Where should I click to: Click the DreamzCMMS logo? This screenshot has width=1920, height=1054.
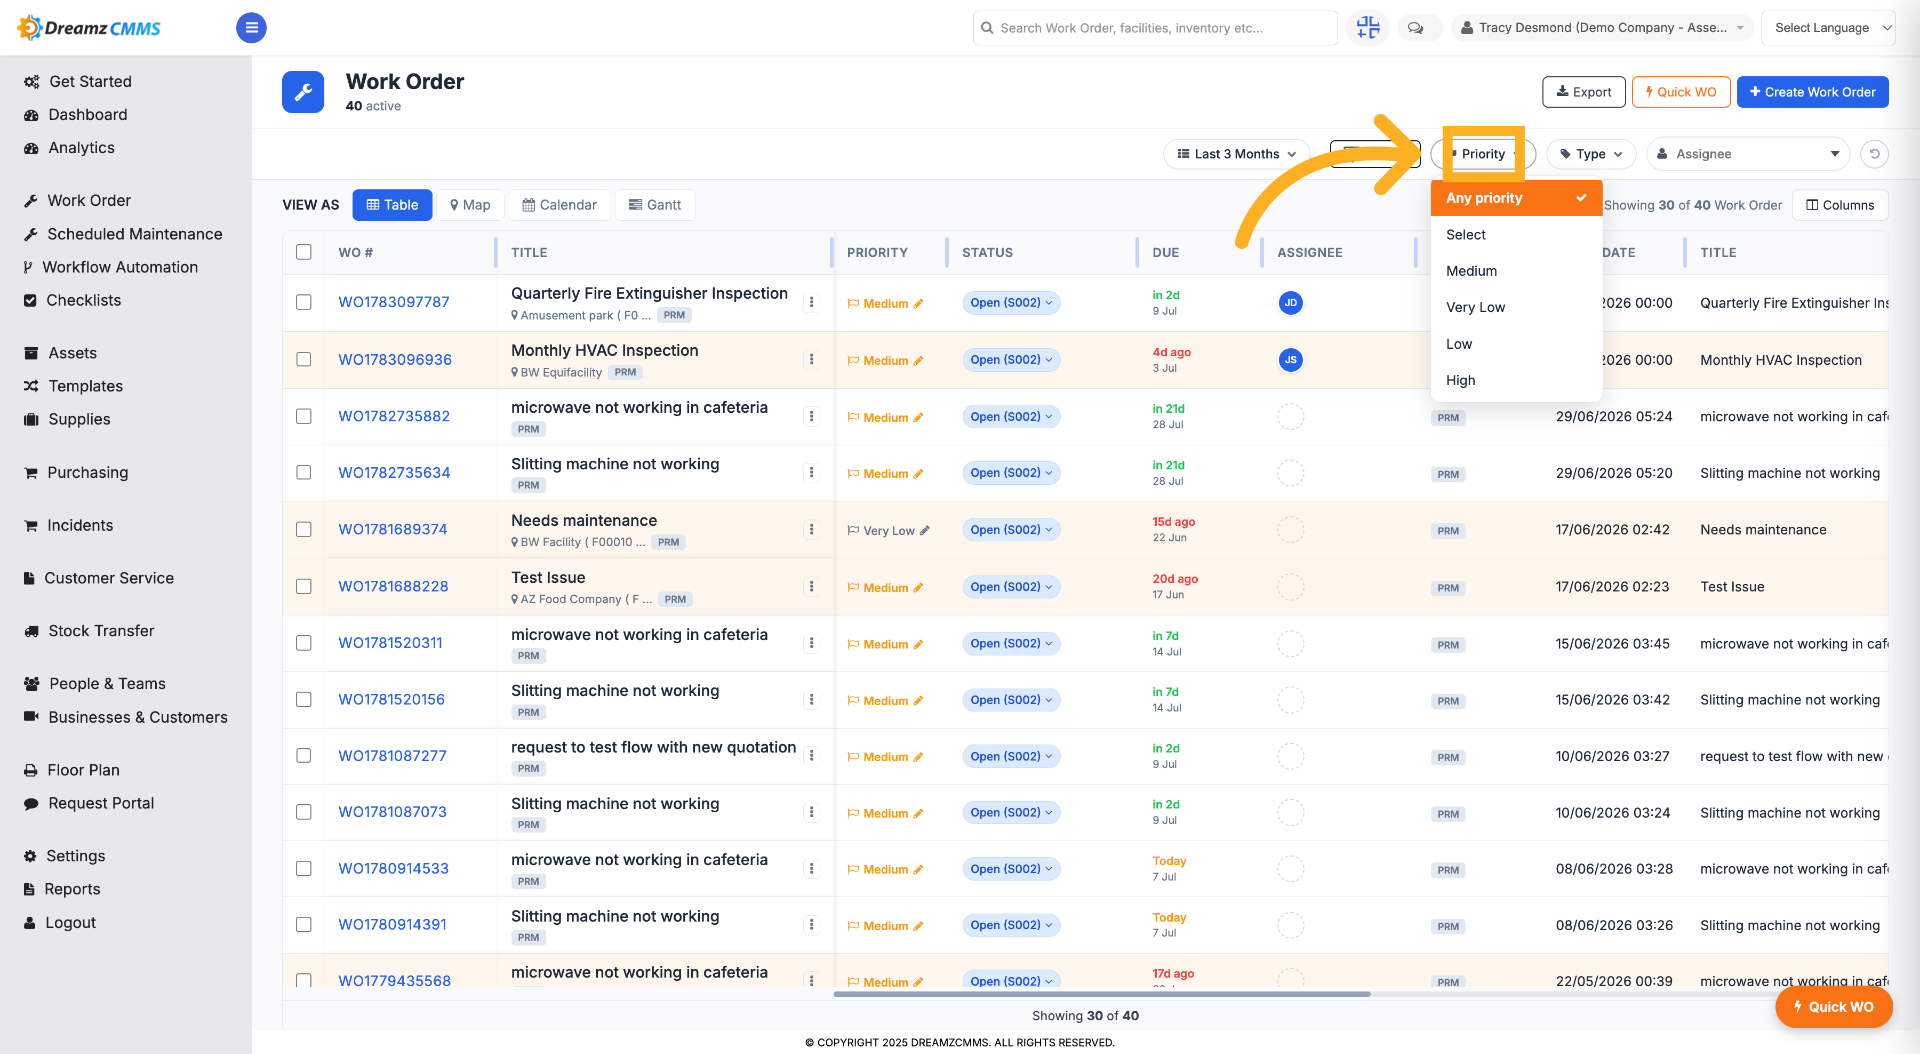tap(90, 28)
